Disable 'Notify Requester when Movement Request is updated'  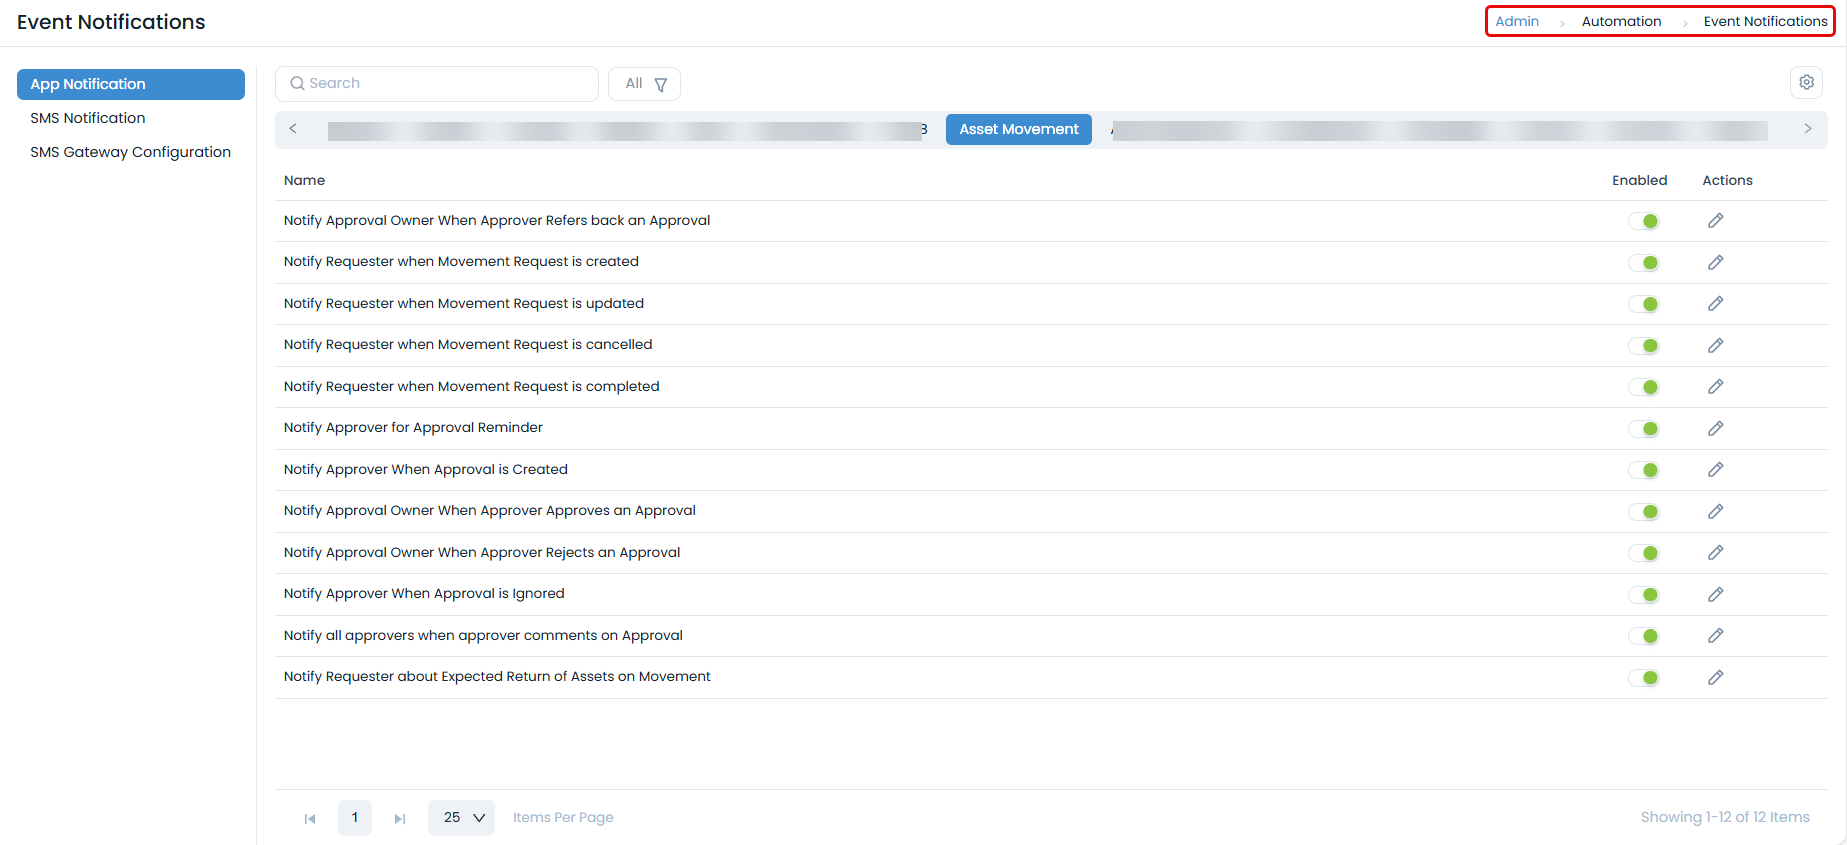pyautogui.click(x=1643, y=304)
